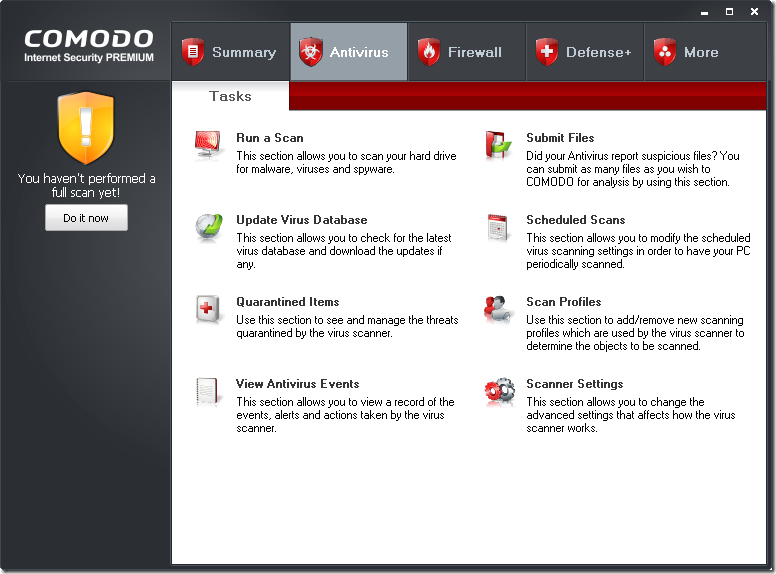This screenshot has height=574, width=776.
Task: Open the Scanner Settings link
Action: (575, 384)
